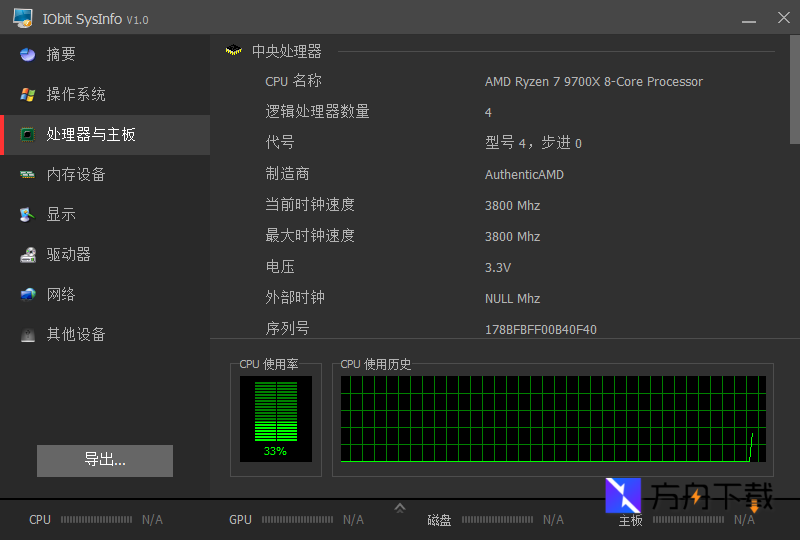Click the 外部时钟 label
The height and width of the screenshot is (540, 800).
tap(295, 298)
